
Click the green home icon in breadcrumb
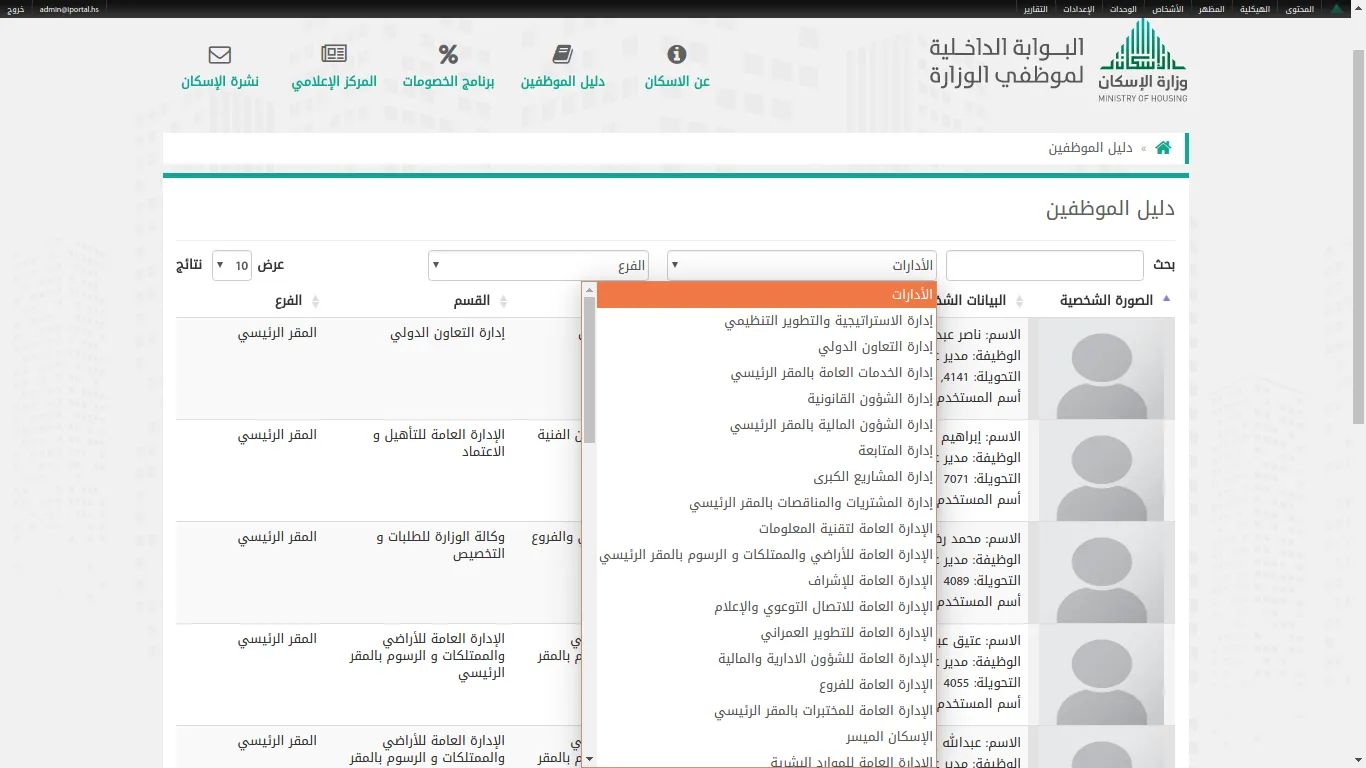(x=1163, y=147)
